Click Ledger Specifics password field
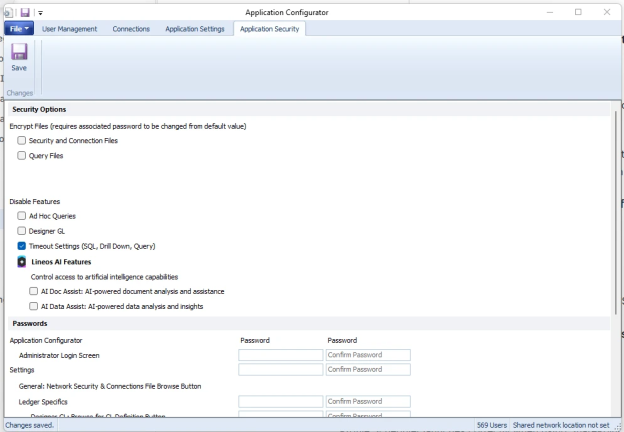 [x=280, y=402]
